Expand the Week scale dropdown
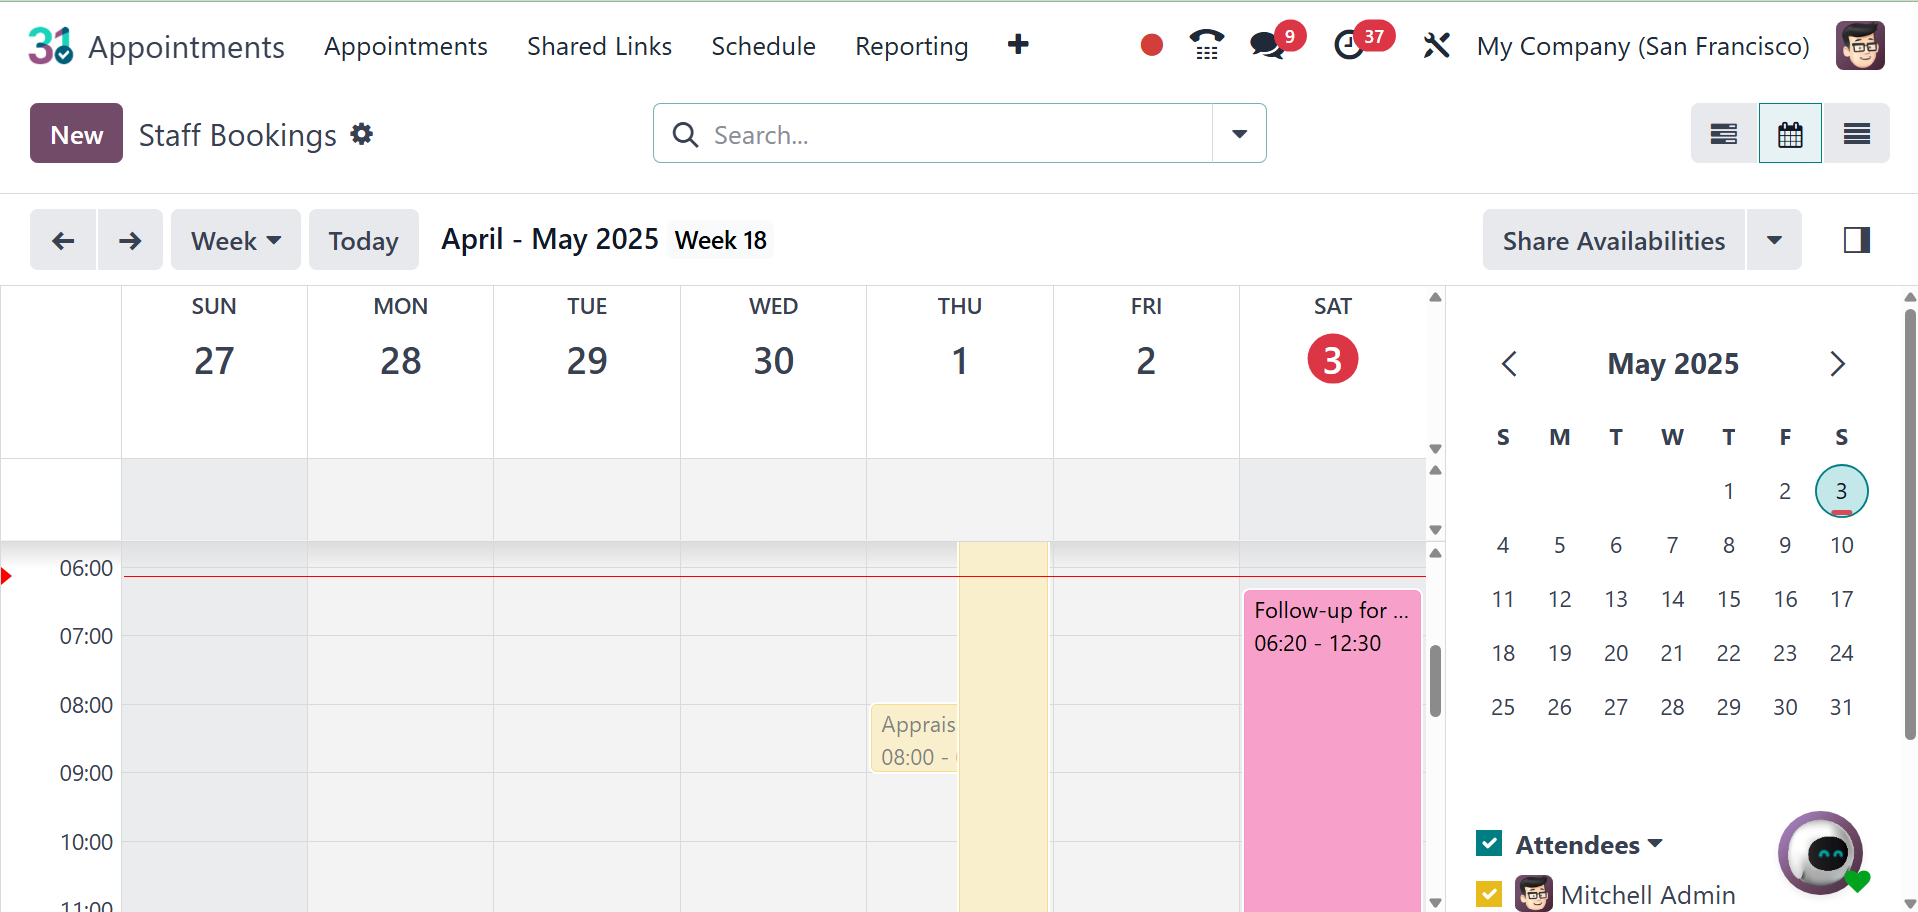The width and height of the screenshot is (1918, 912). 236,240
